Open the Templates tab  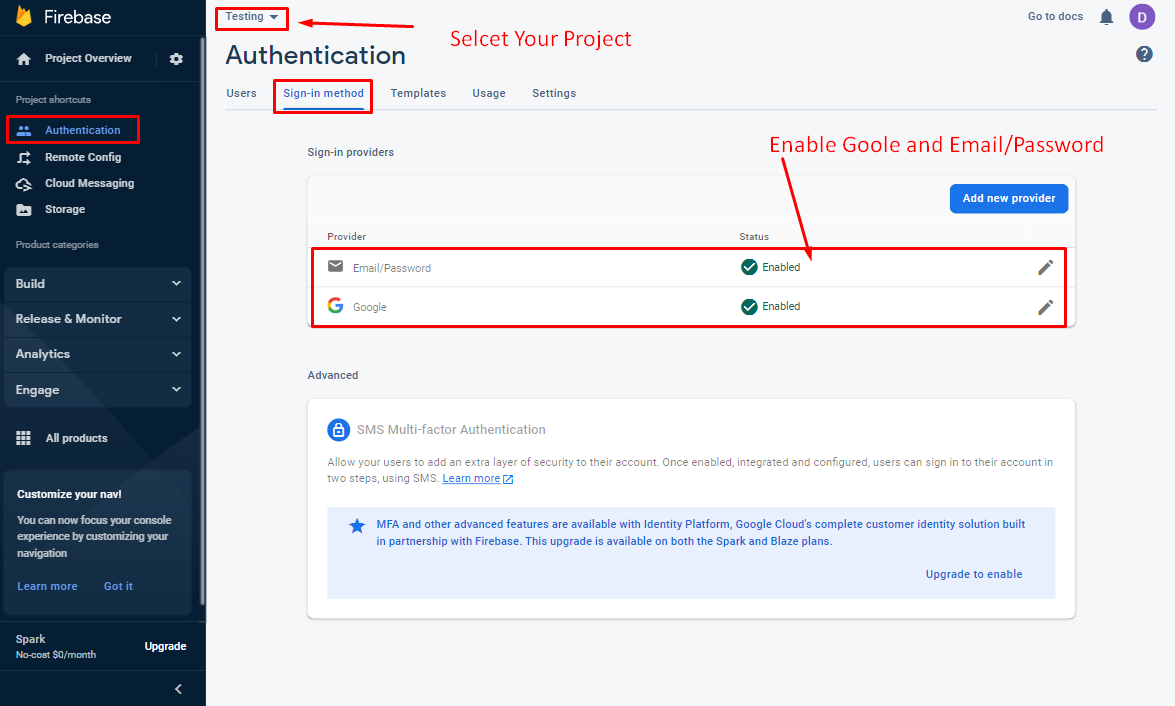tap(418, 93)
